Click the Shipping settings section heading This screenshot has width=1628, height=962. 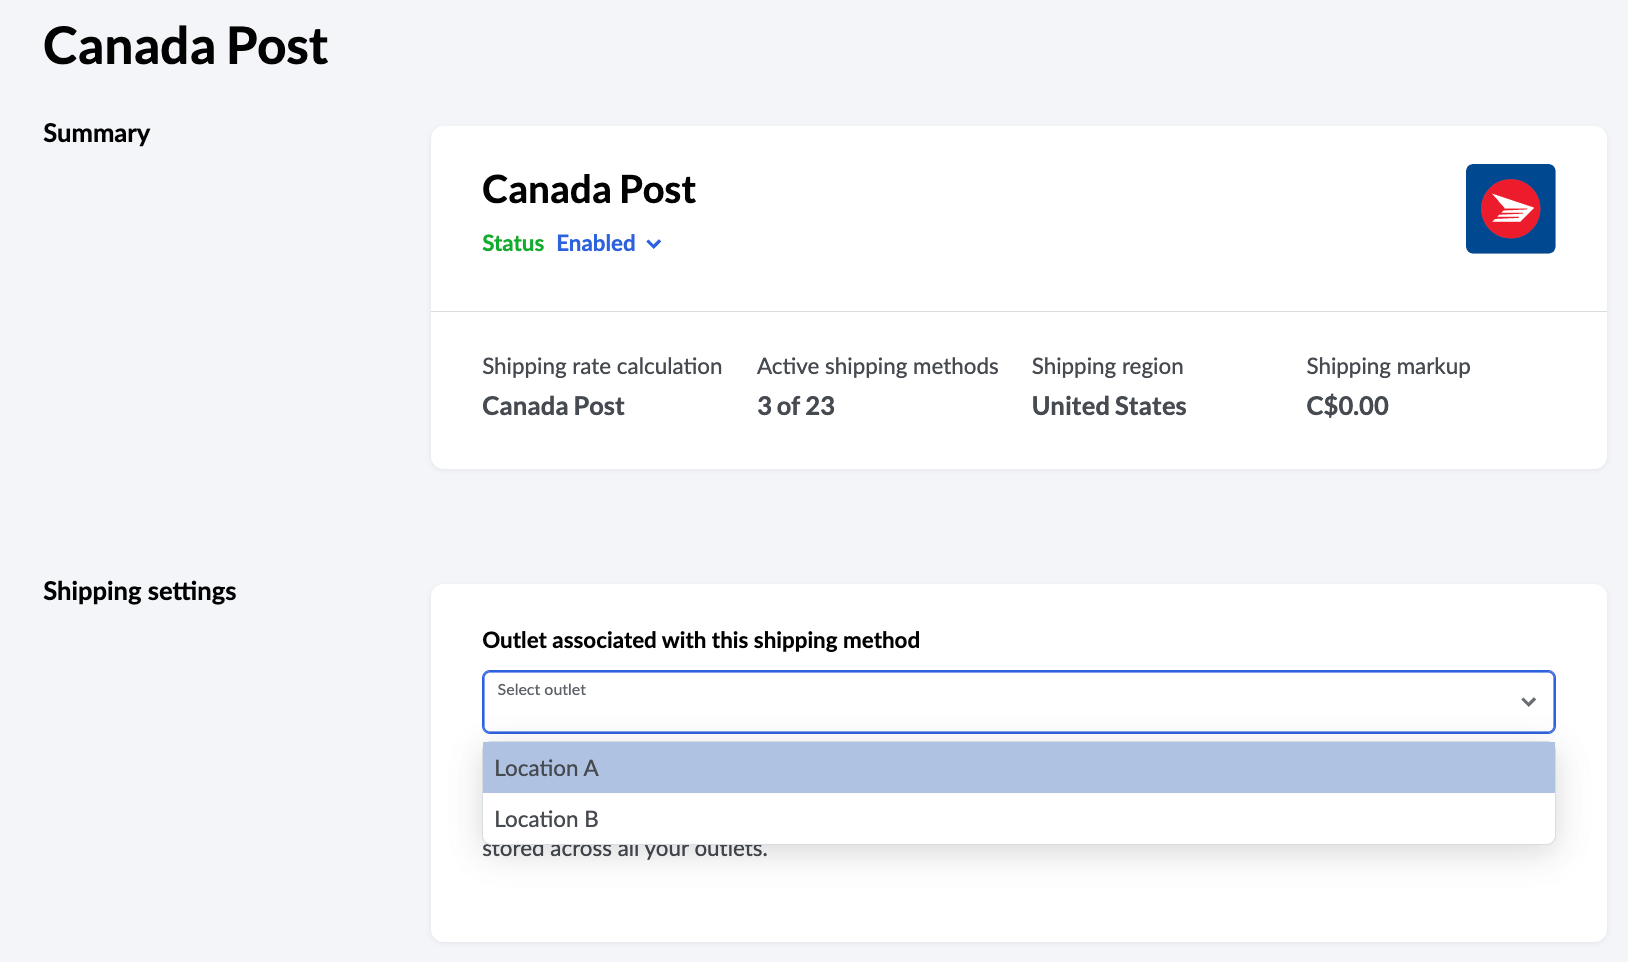[139, 591]
